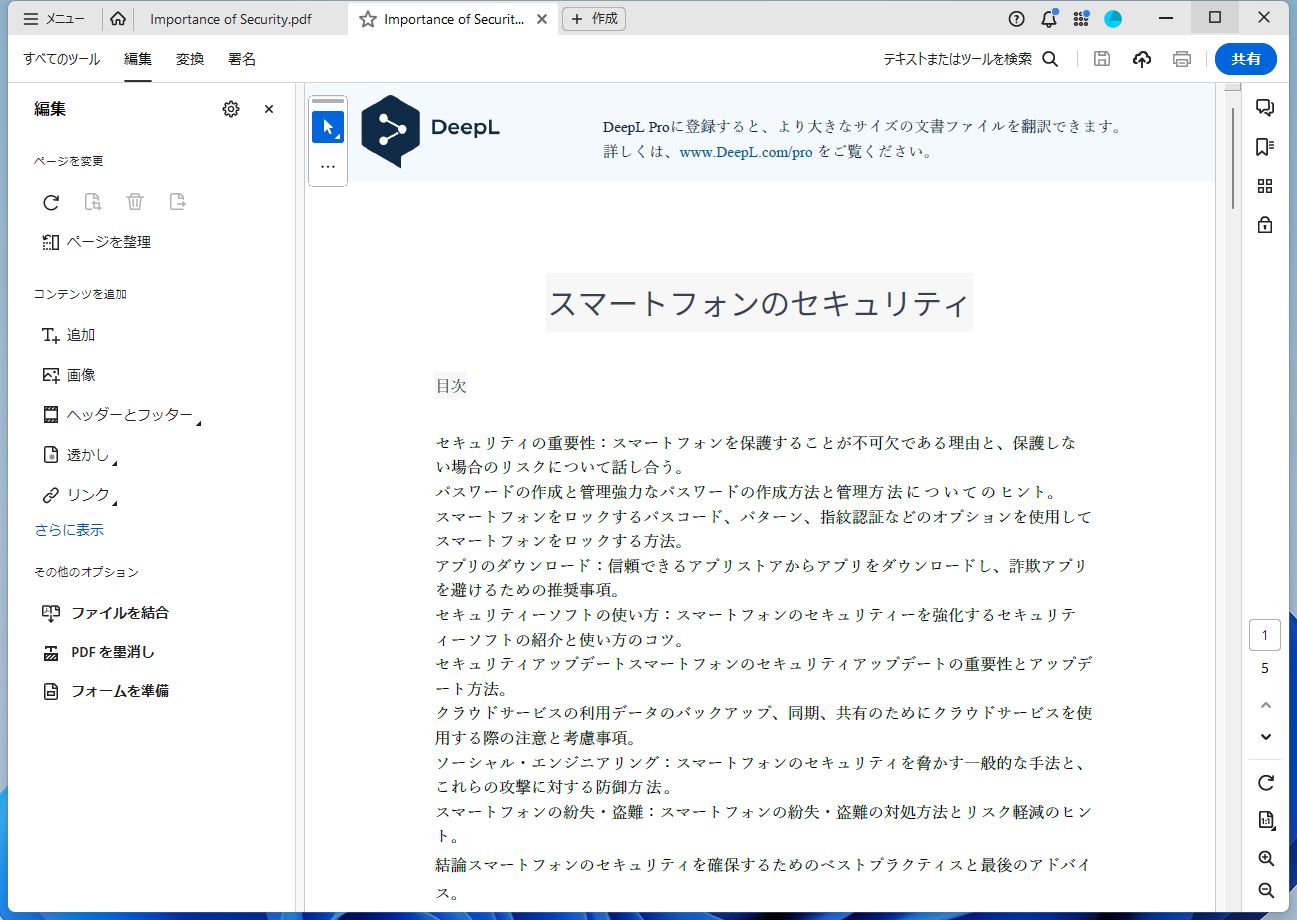Share the document via 共有 button
The height and width of the screenshot is (920, 1297).
tap(1245, 58)
